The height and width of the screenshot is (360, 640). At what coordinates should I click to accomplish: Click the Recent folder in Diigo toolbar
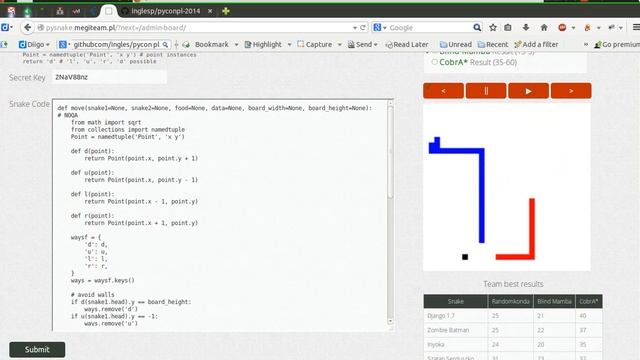(x=493, y=44)
